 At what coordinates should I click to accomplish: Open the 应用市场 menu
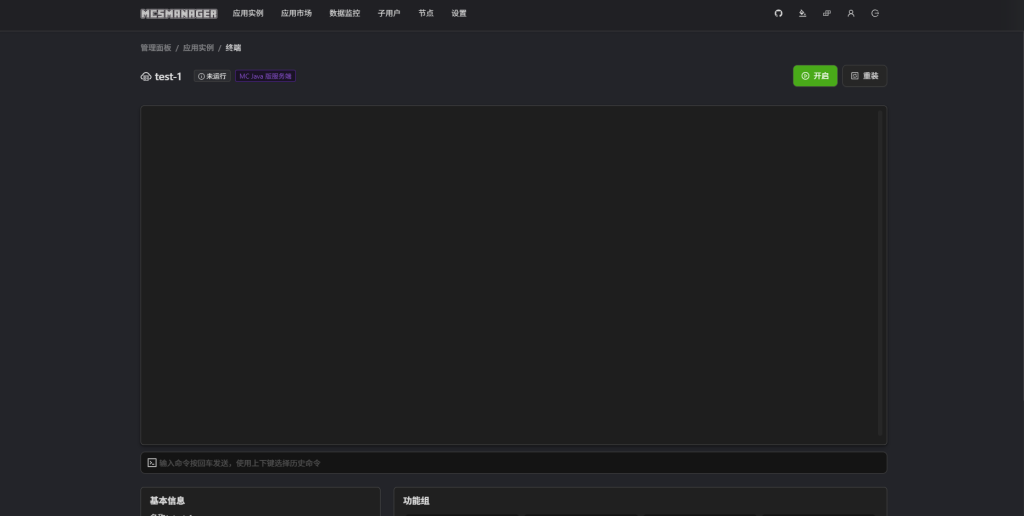click(x=296, y=14)
